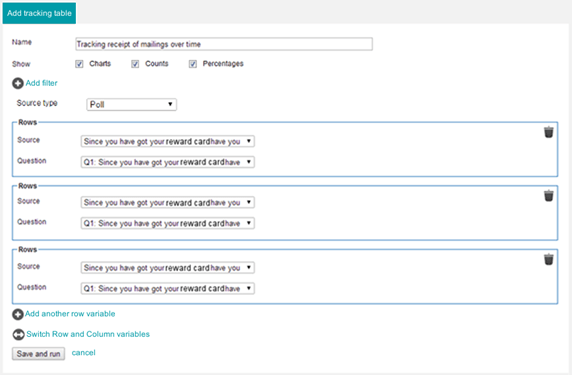Click the Save and run button
This screenshot has width=572, height=375.
click(38, 354)
